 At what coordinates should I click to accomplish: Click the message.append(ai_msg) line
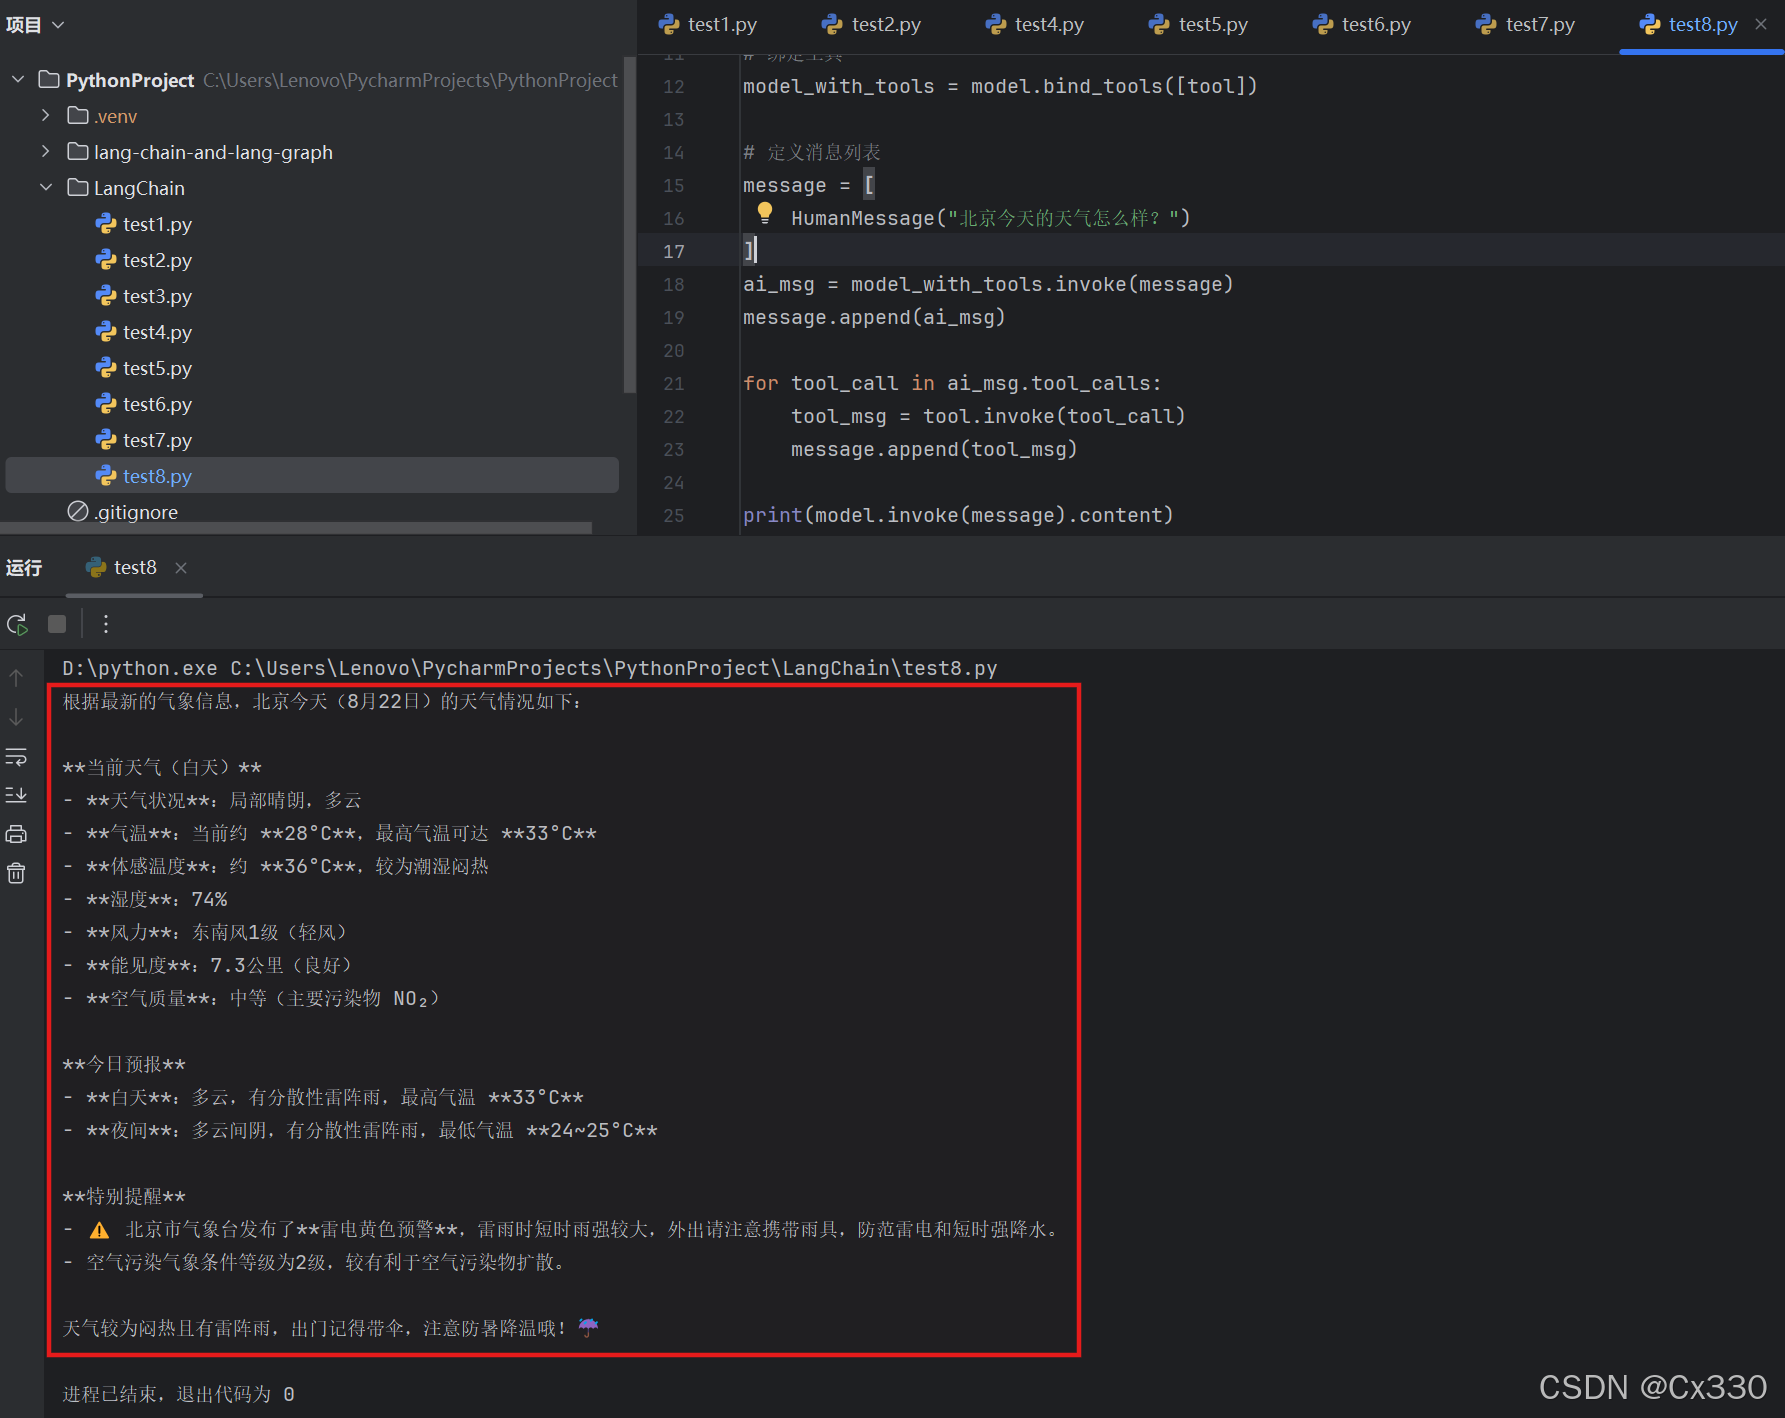tap(874, 317)
